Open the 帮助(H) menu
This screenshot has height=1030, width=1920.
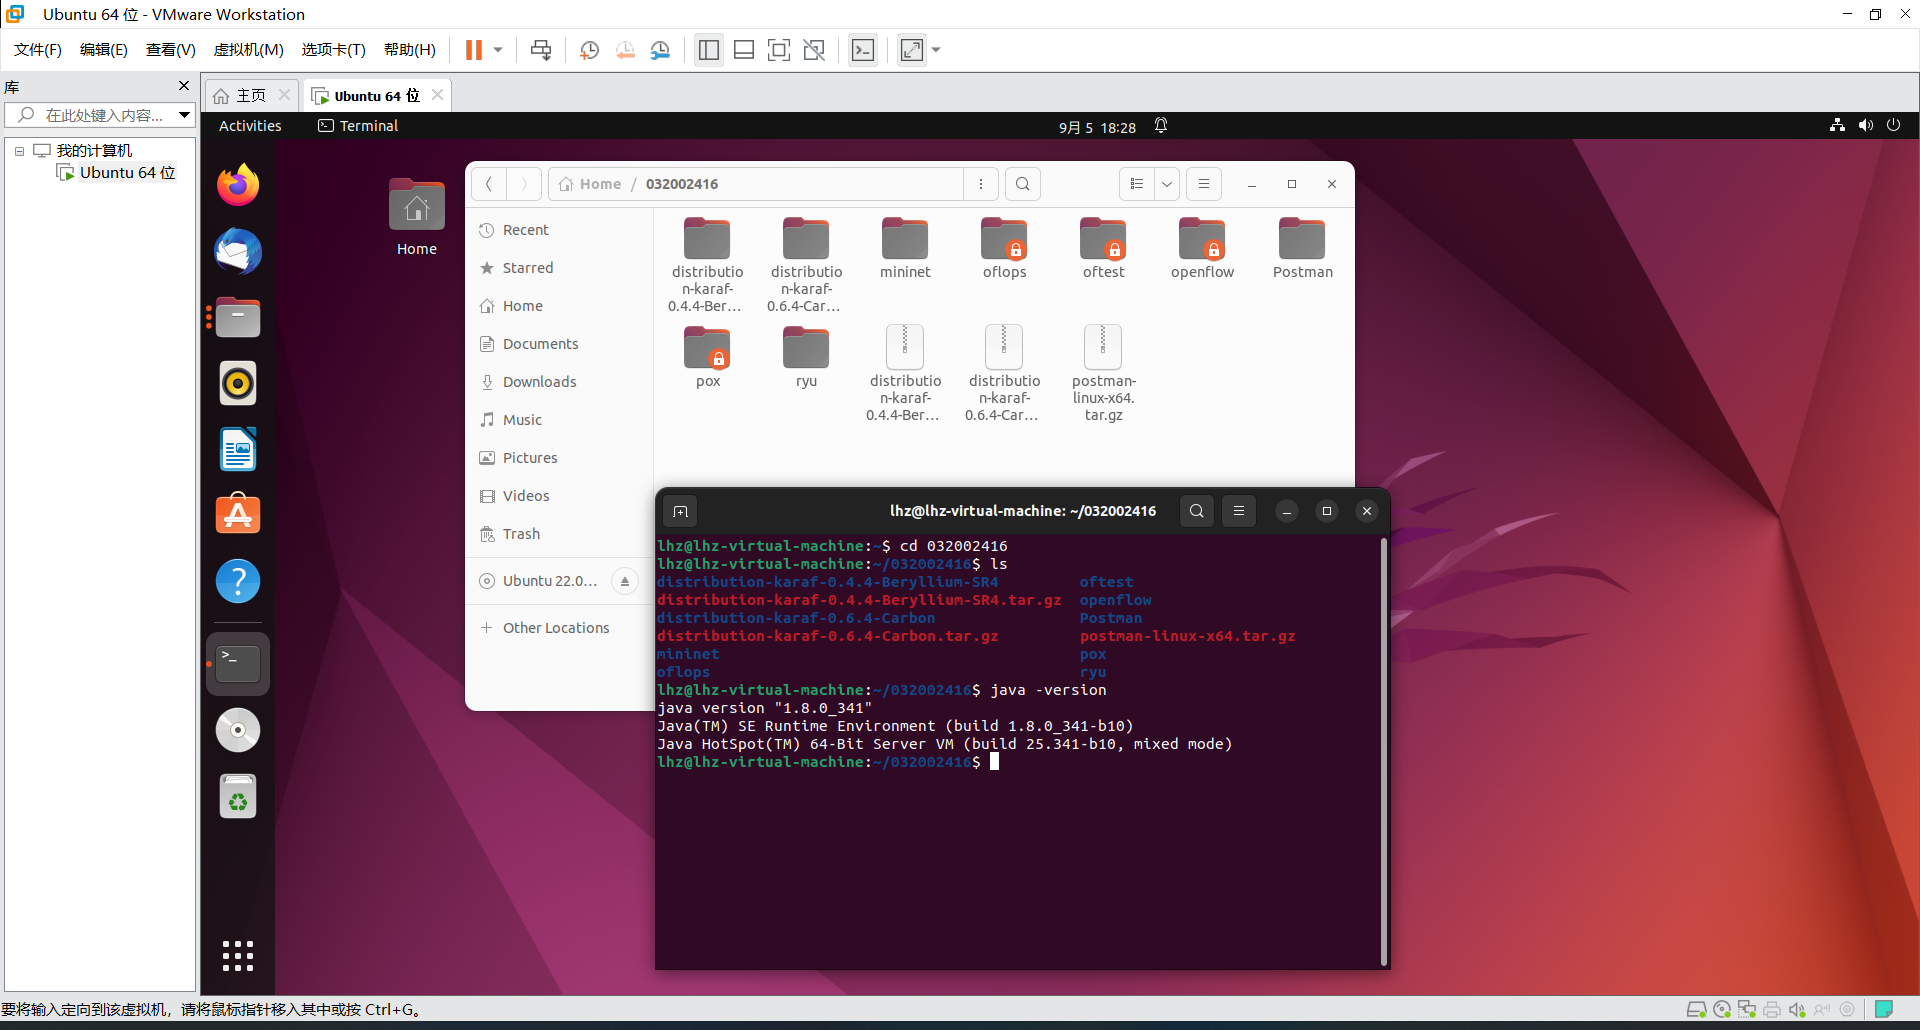click(410, 50)
